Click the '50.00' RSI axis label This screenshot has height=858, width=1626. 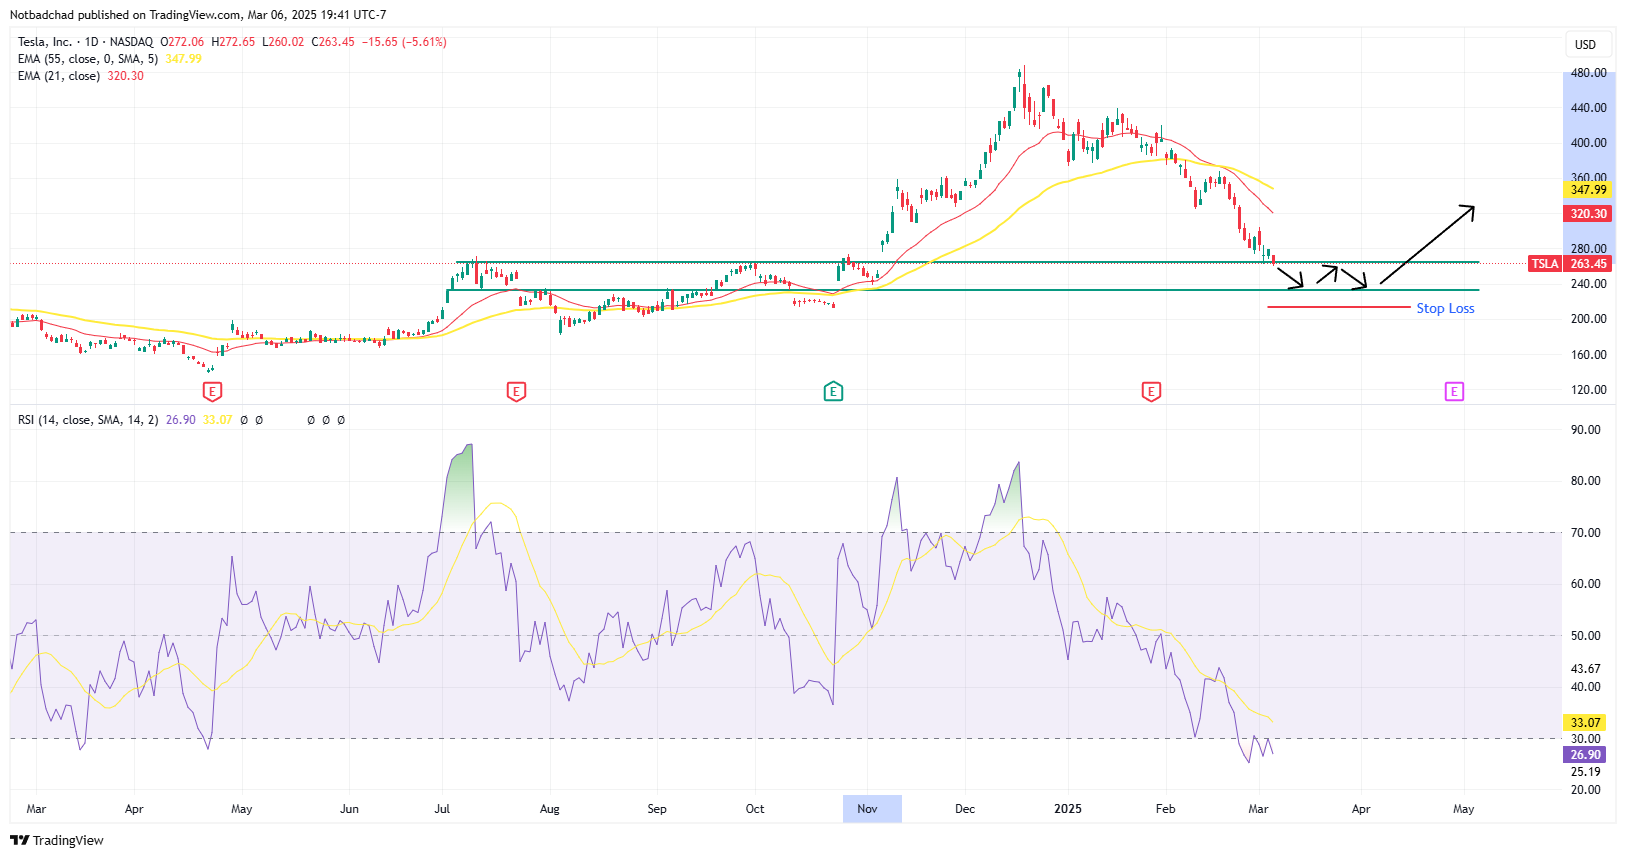click(x=1585, y=636)
